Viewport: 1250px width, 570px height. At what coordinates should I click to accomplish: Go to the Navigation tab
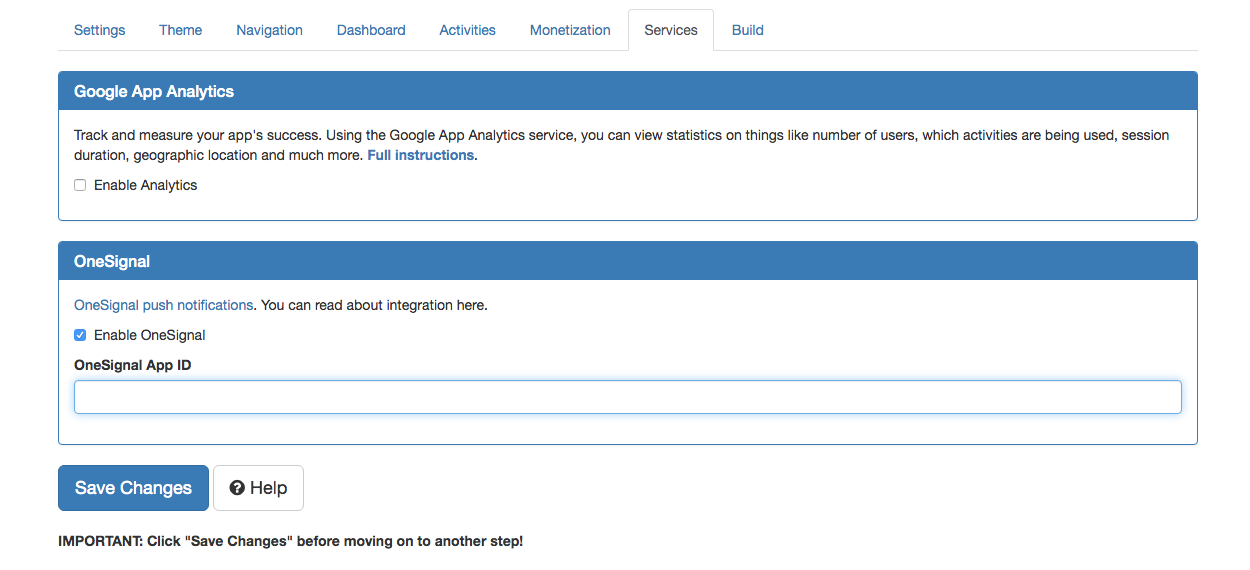pos(269,30)
